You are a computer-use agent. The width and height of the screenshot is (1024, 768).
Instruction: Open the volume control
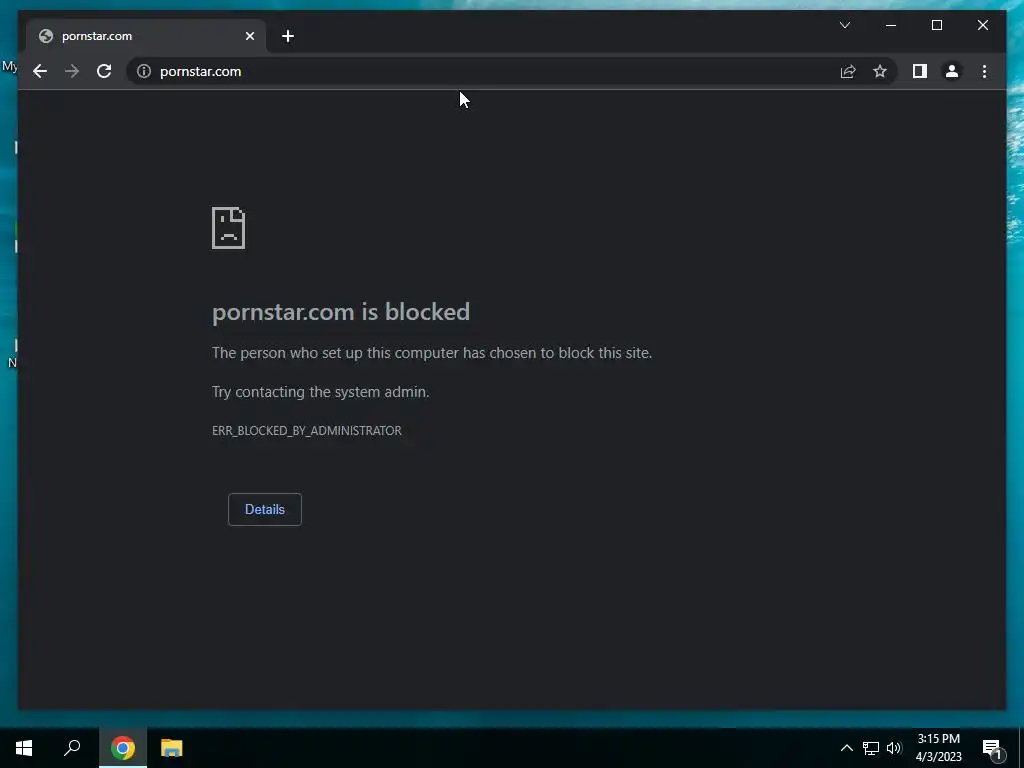[894, 748]
